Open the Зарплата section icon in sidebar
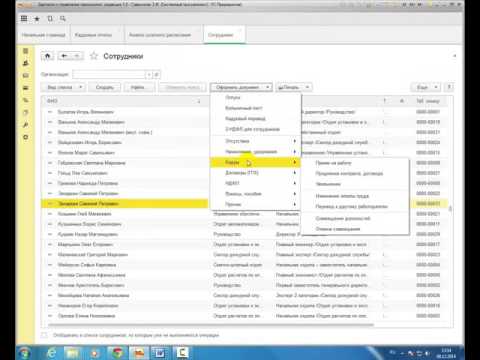Screen dimensions: 480x360 pyautogui.click(x=26, y=76)
